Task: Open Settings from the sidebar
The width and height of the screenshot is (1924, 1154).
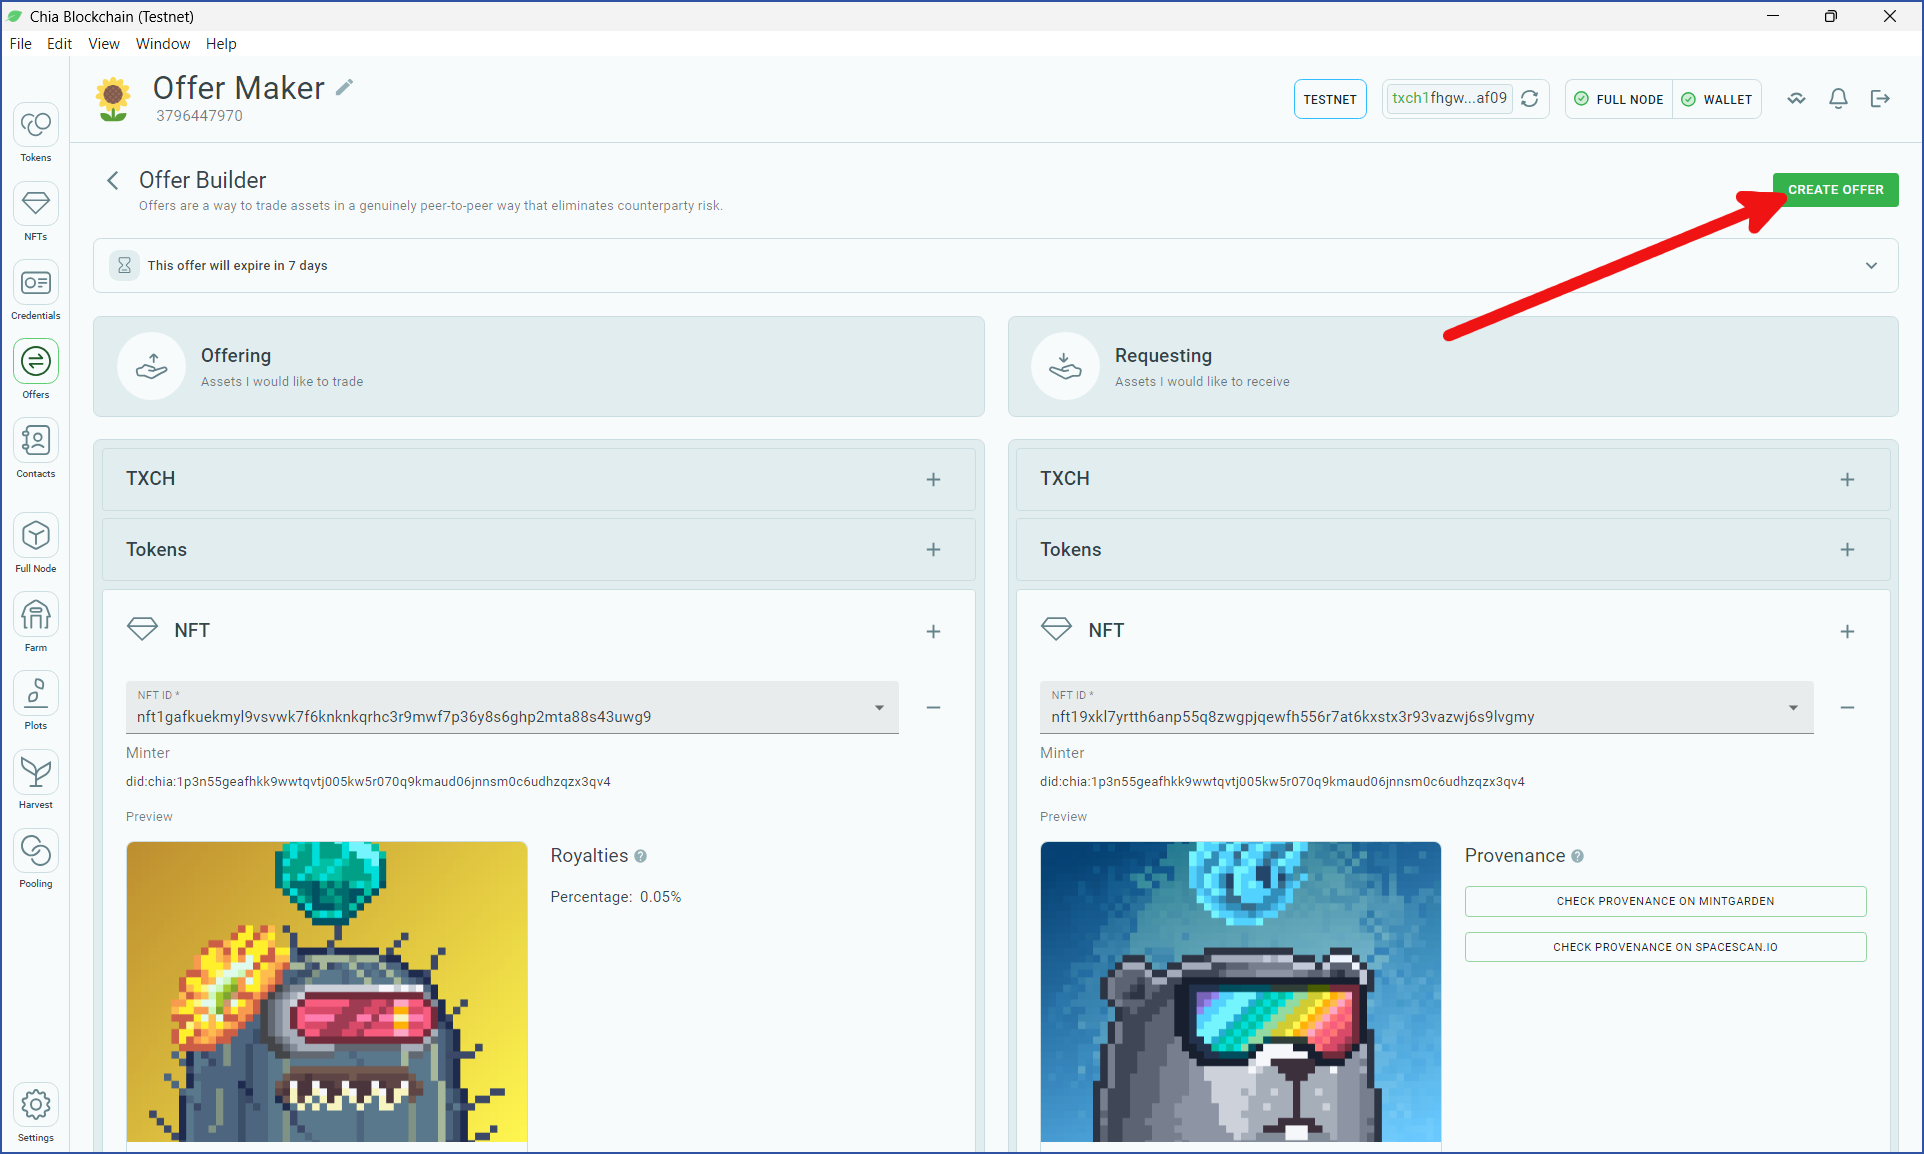Action: point(36,1113)
